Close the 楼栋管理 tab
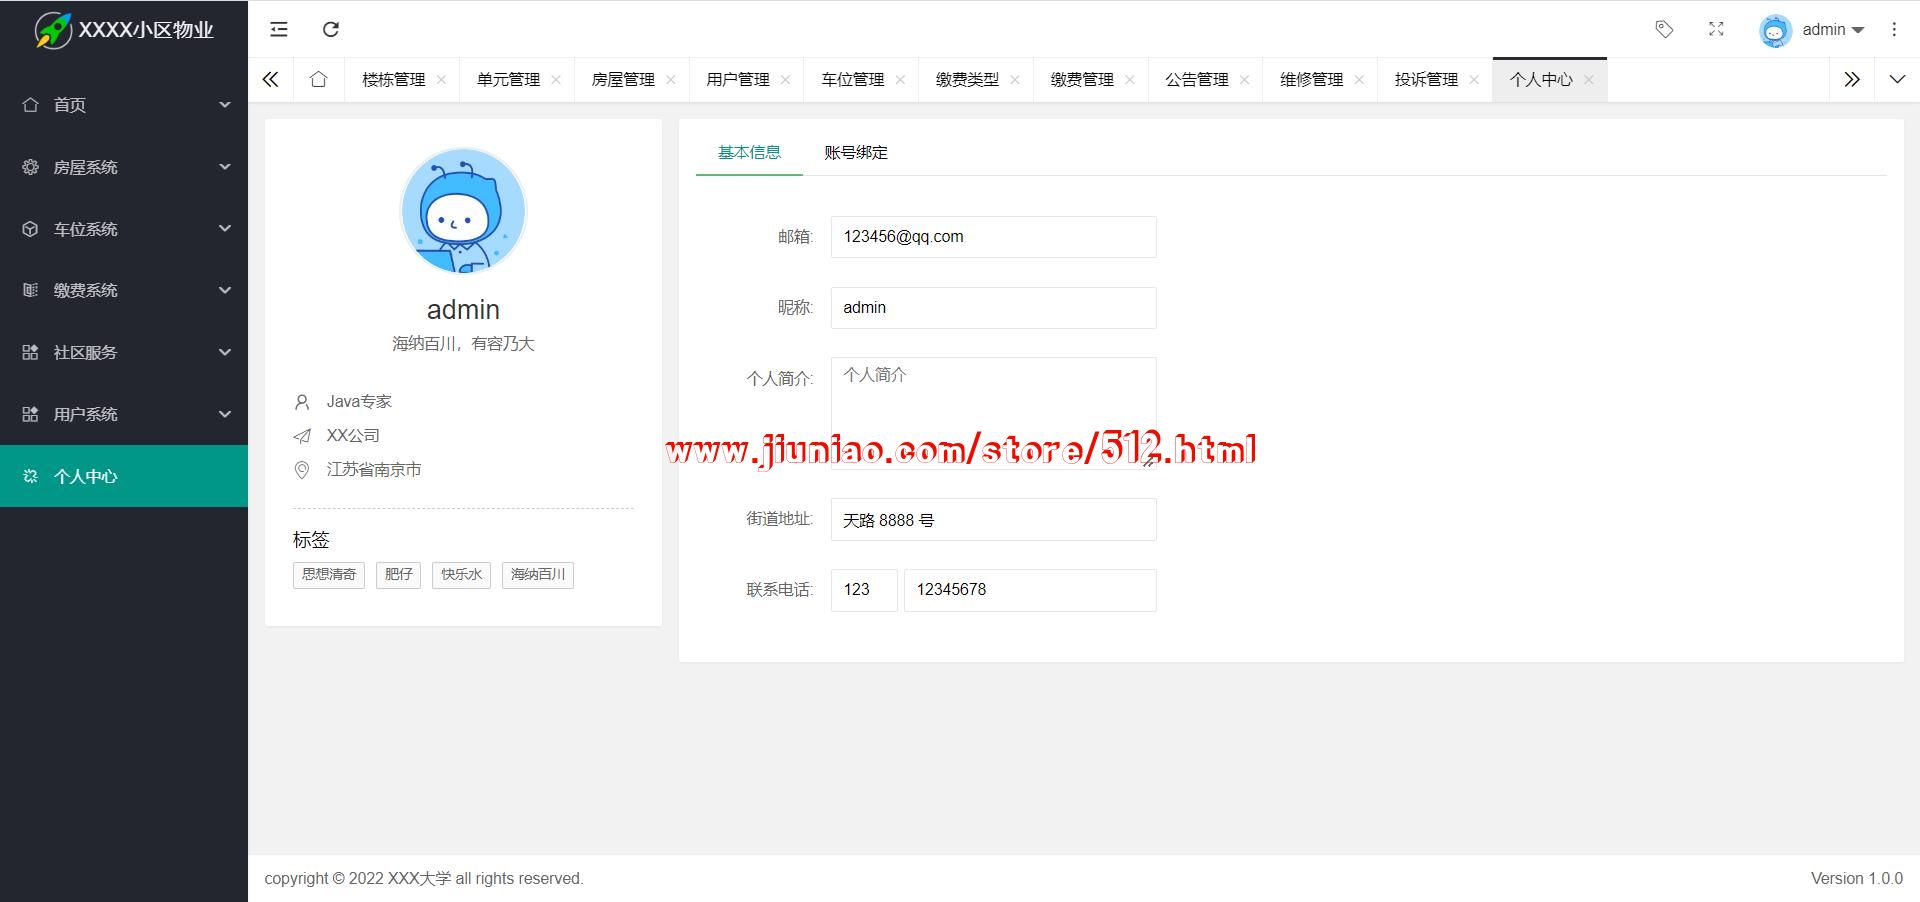The height and width of the screenshot is (902, 1920). click(441, 80)
